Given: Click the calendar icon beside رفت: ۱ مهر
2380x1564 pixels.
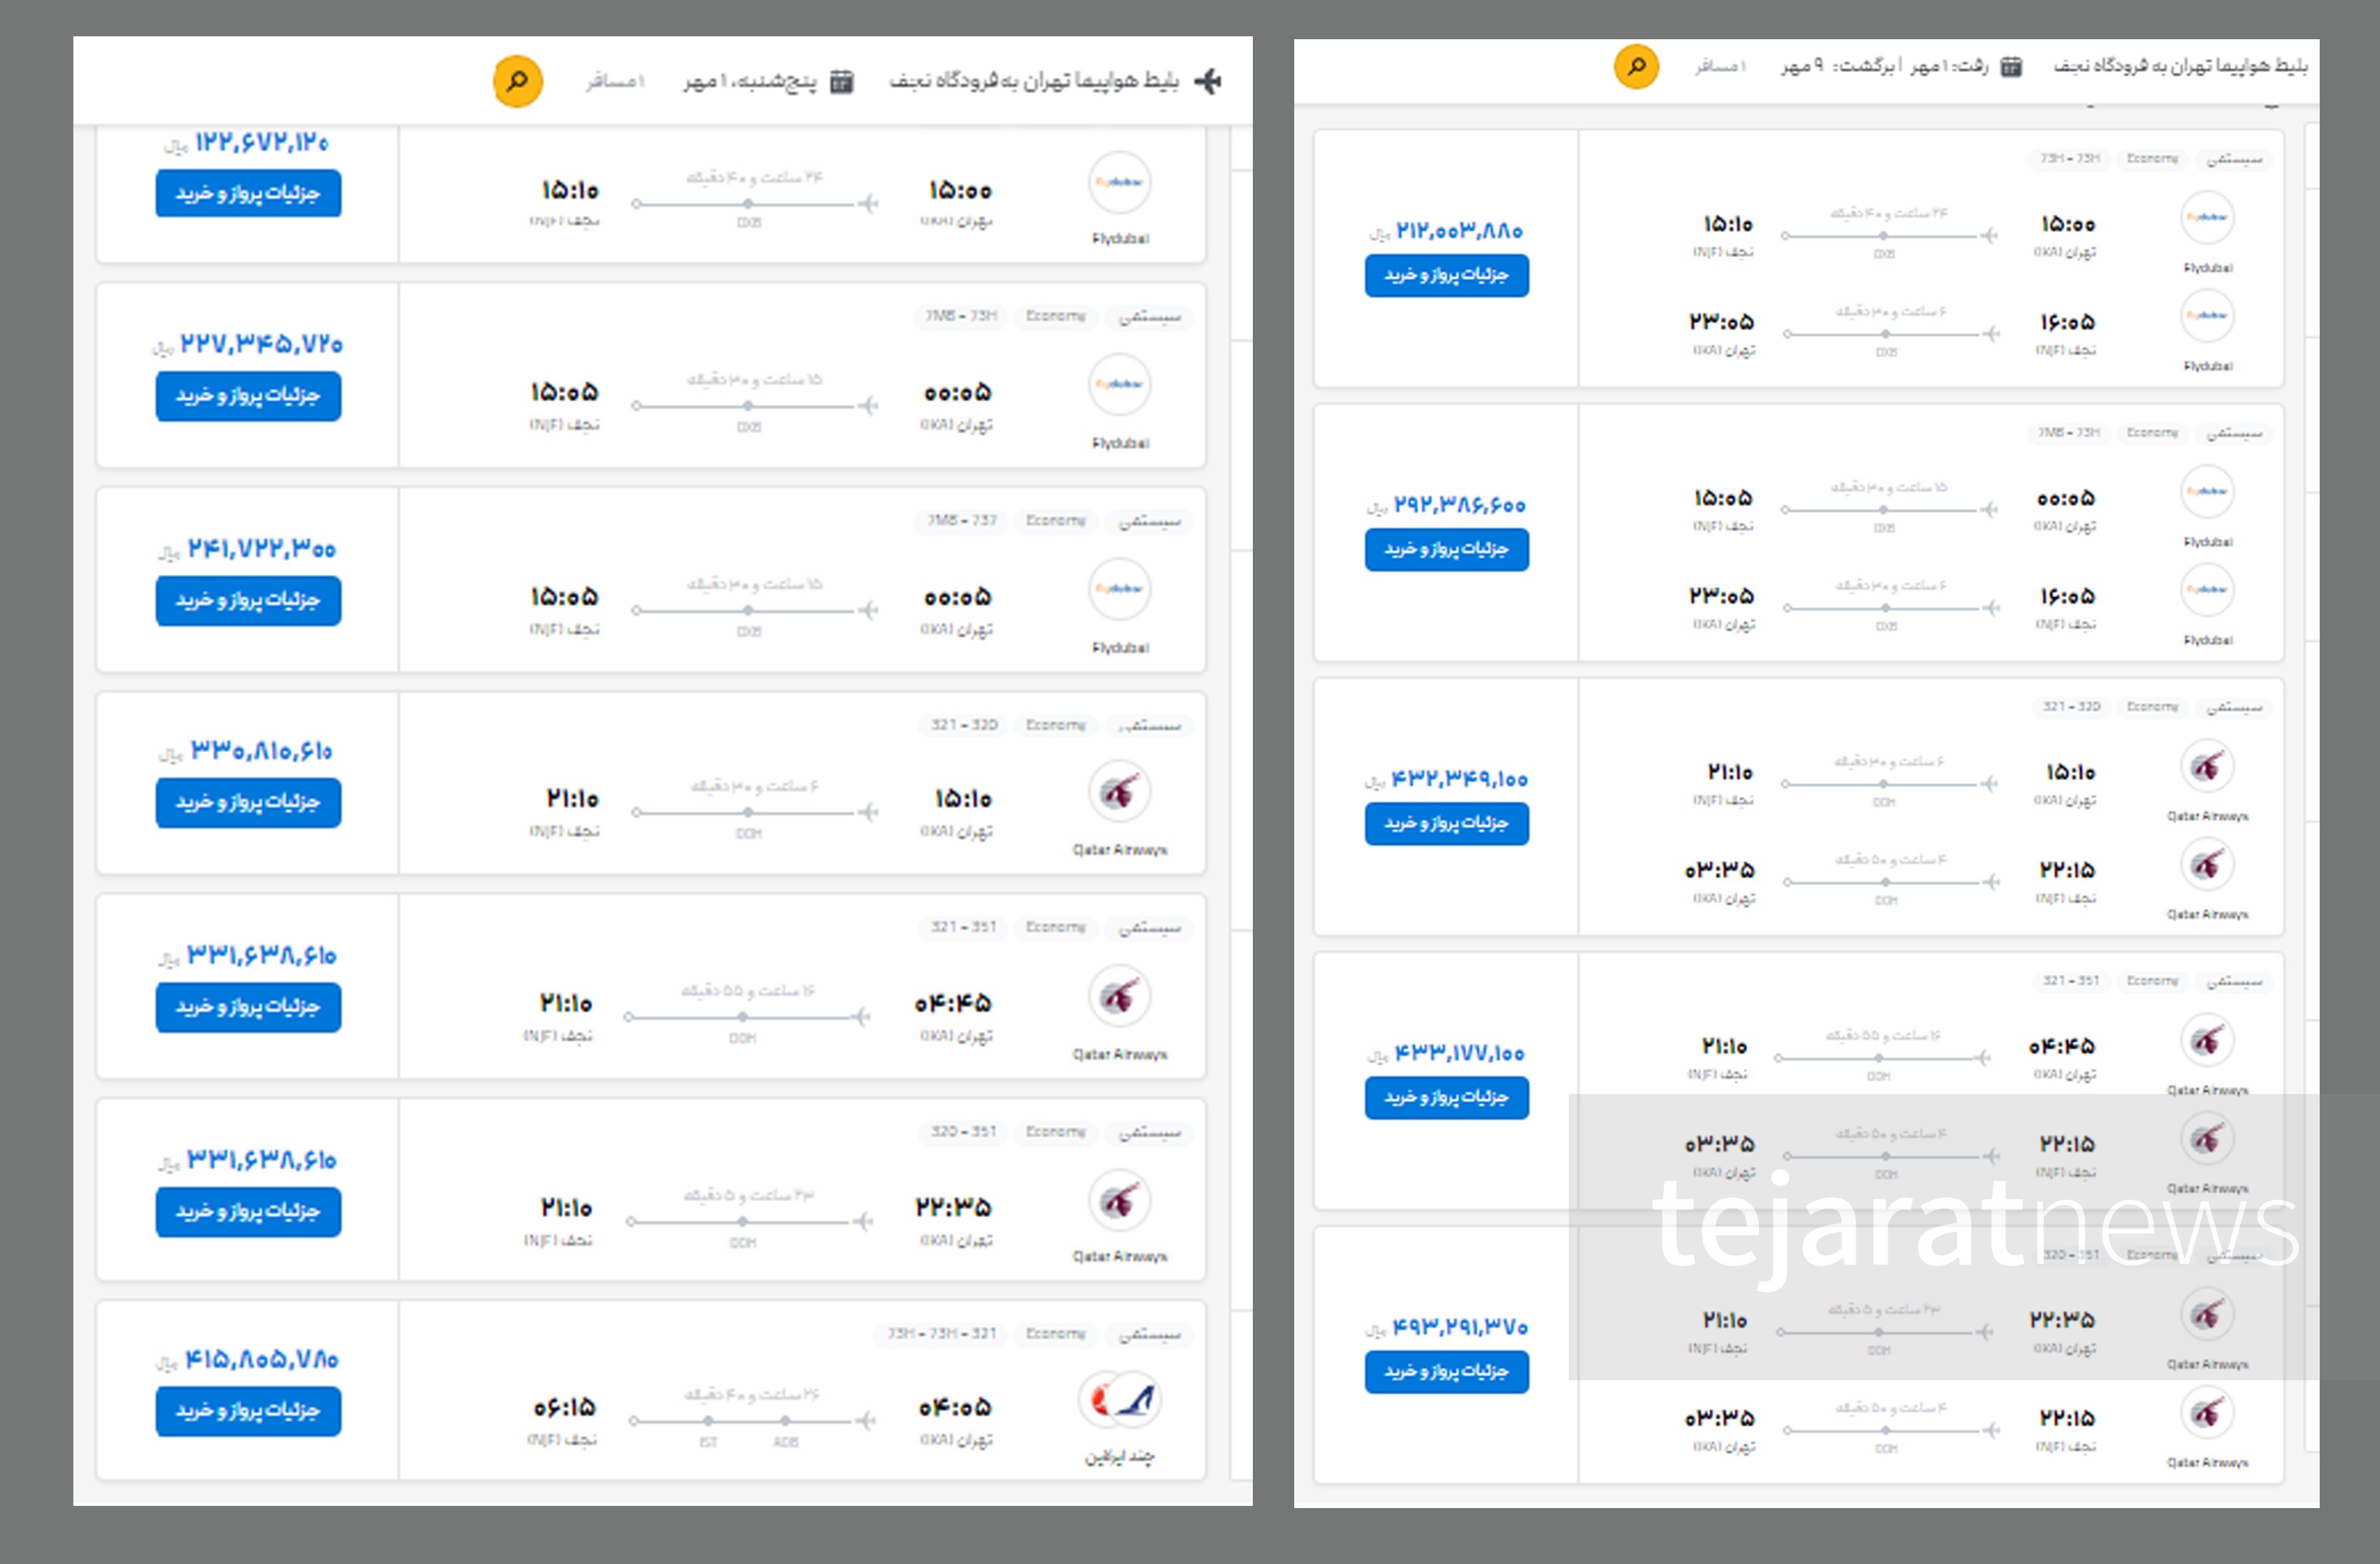Looking at the screenshot, I should click(2010, 67).
